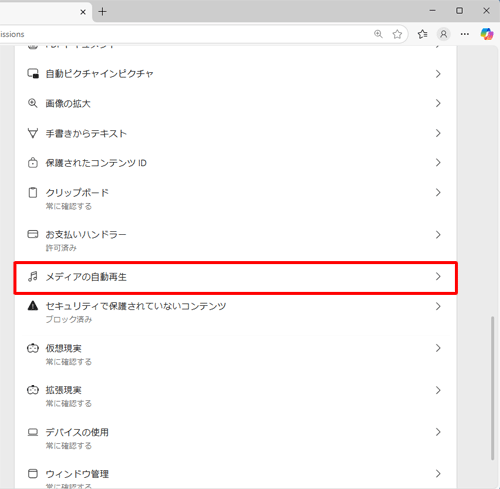Open 自動ピクチャインピクチャ settings
The width and height of the screenshot is (500, 489).
click(x=235, y=74)
